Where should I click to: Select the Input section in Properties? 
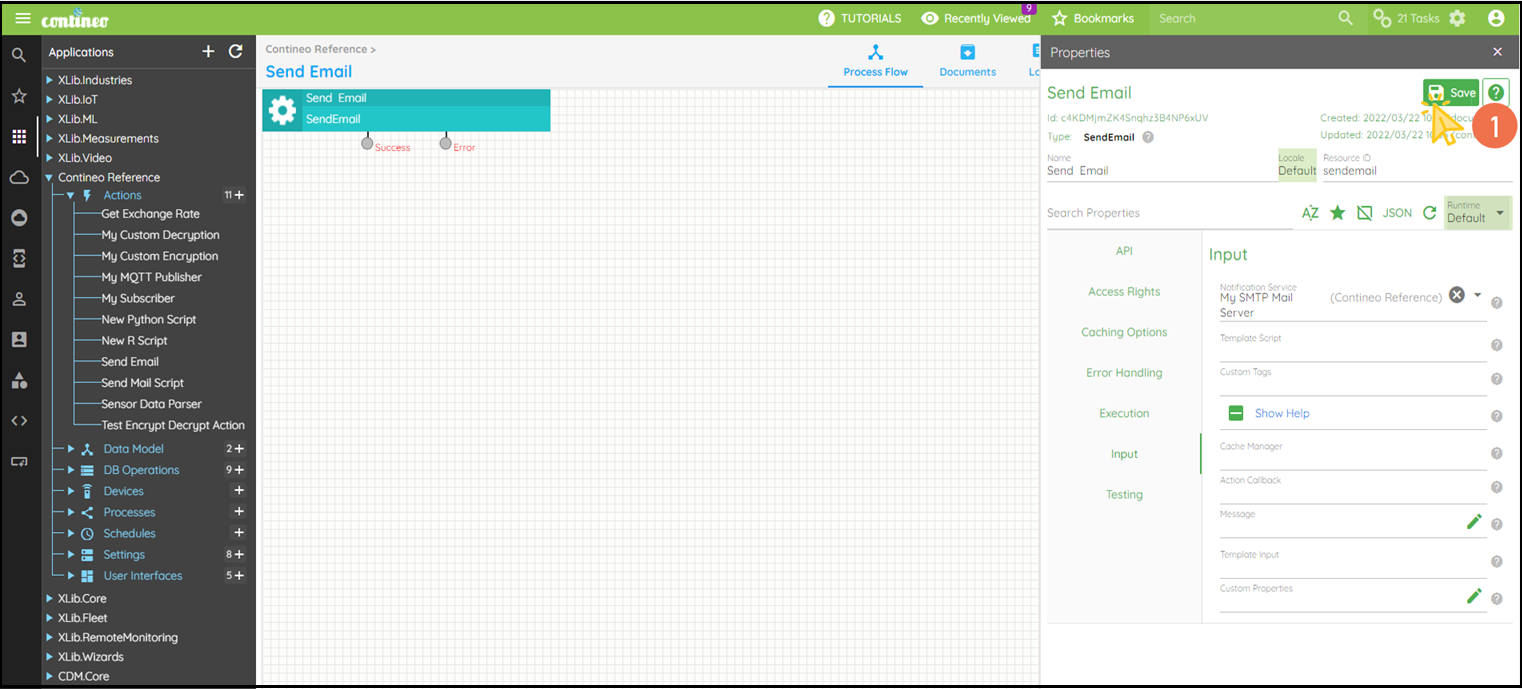point(1124,453)
